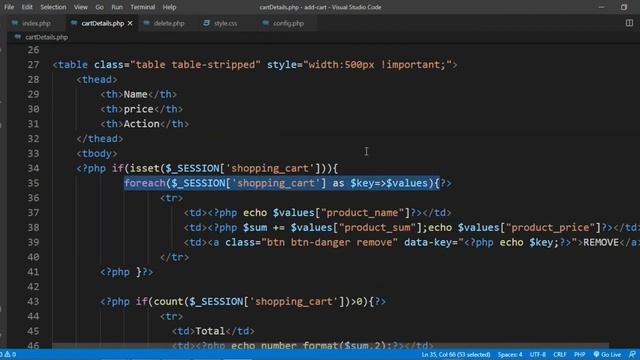Close the cartDetails.php tab

click(x=130, y=23)
